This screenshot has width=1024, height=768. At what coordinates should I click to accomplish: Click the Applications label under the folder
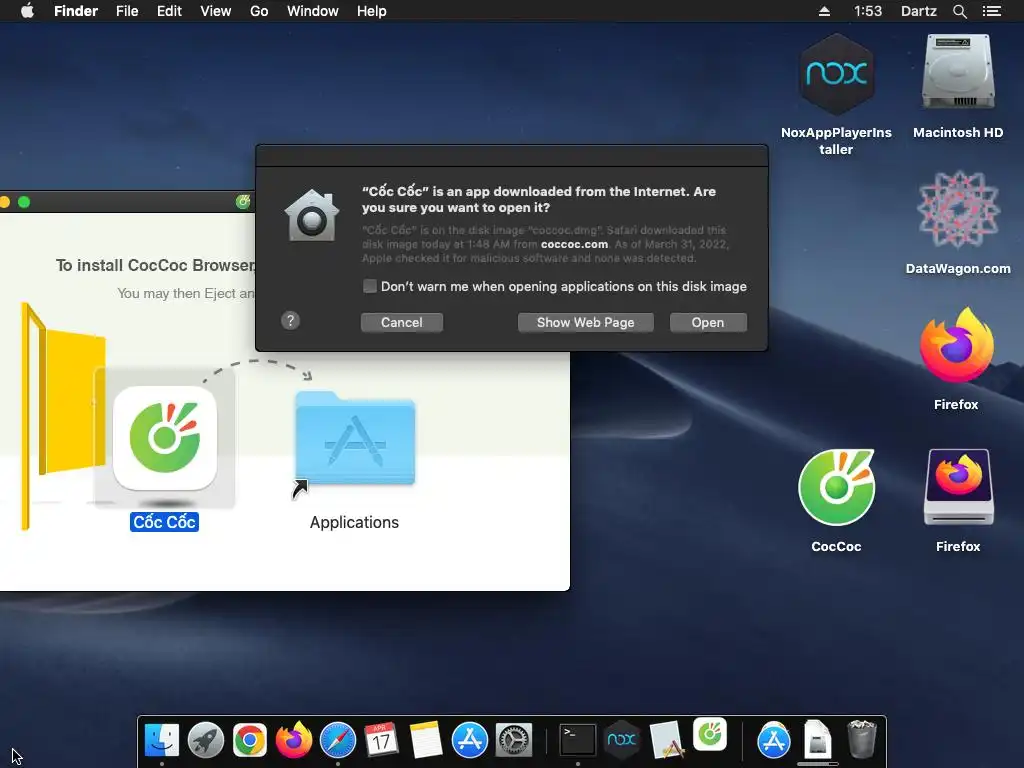click(x=354, y=522)
